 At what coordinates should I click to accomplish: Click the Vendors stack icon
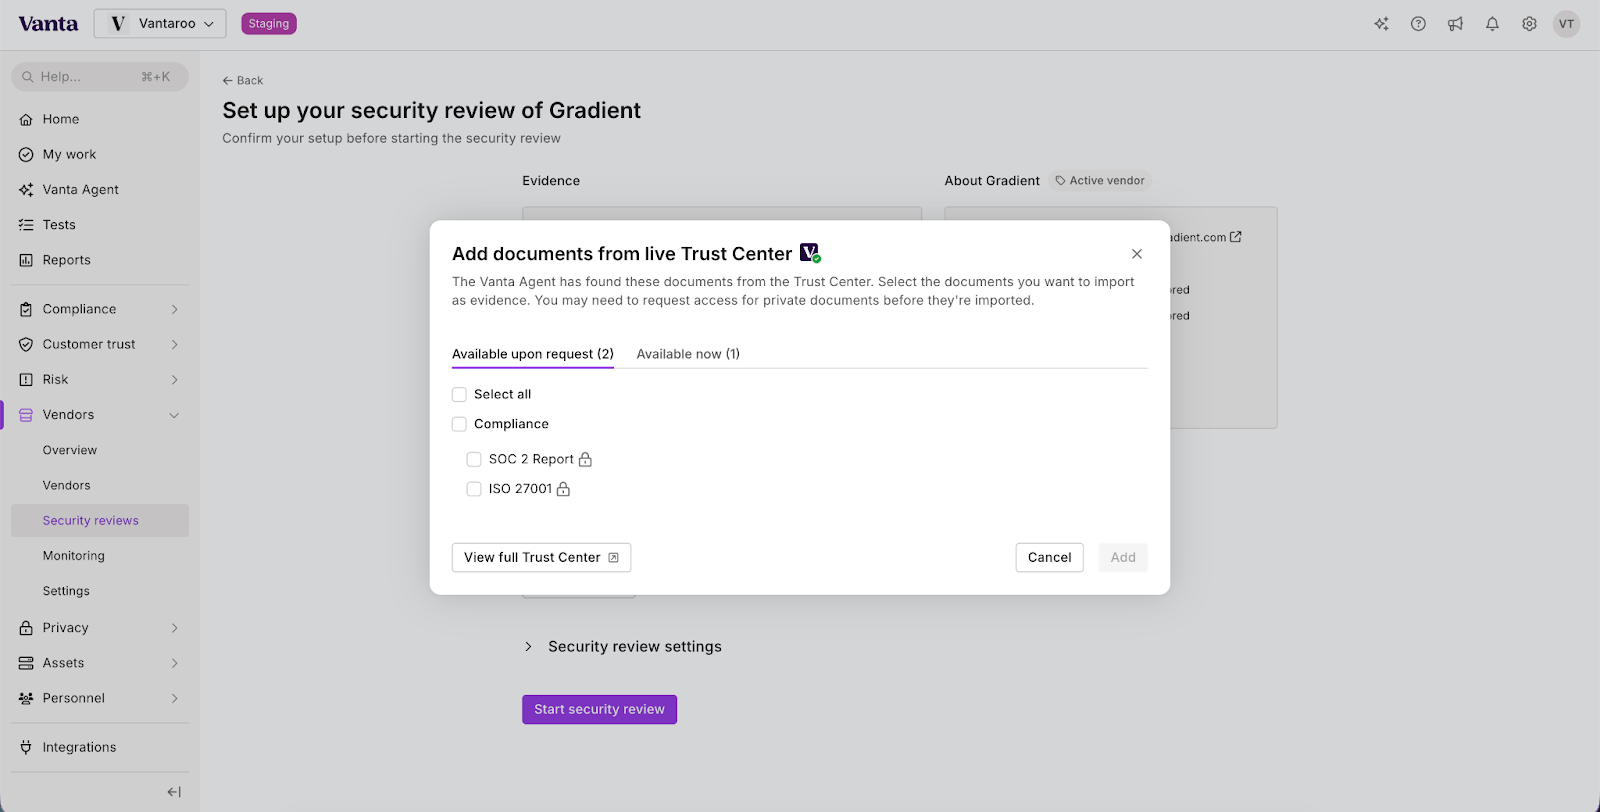tap(26, 415)
